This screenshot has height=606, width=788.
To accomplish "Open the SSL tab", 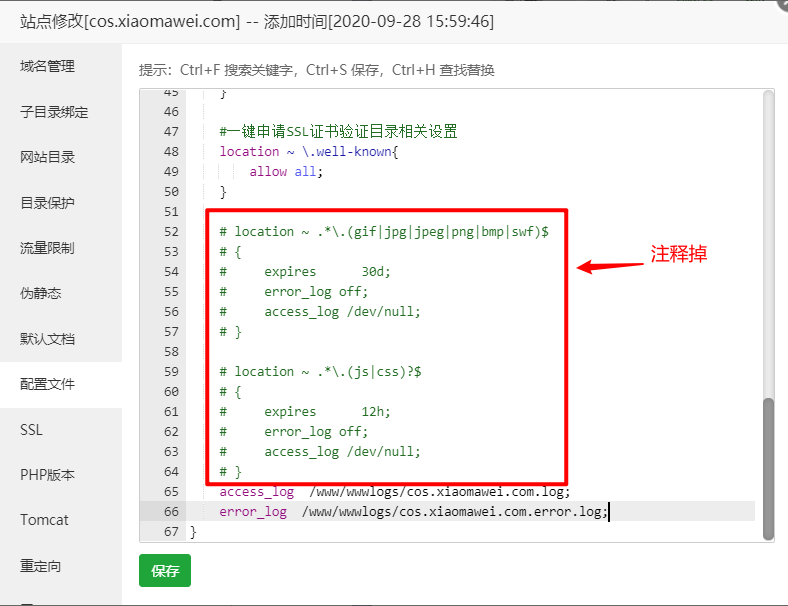I will pyautogui.click(x=31, y=430).
